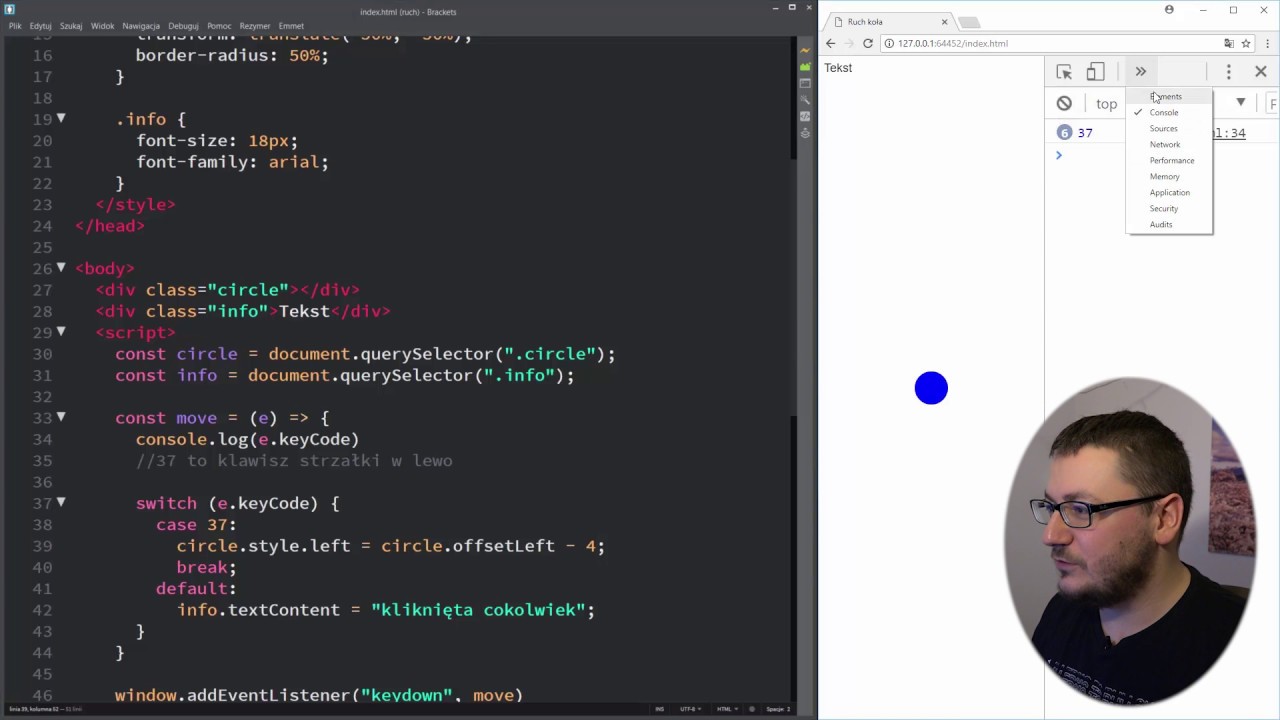Go forward in Chrome browser
The image size is (1280, 720).
click(849, 43)
